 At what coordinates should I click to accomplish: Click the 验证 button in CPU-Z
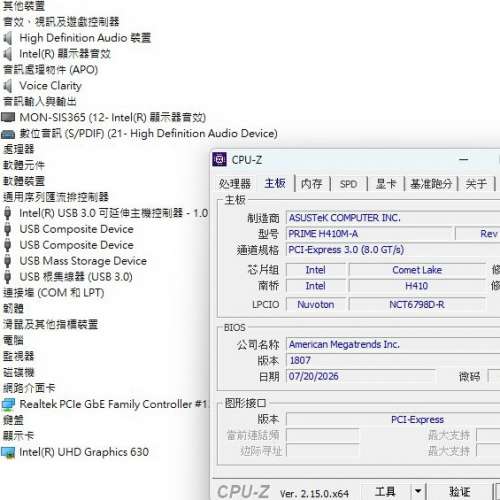460,492
